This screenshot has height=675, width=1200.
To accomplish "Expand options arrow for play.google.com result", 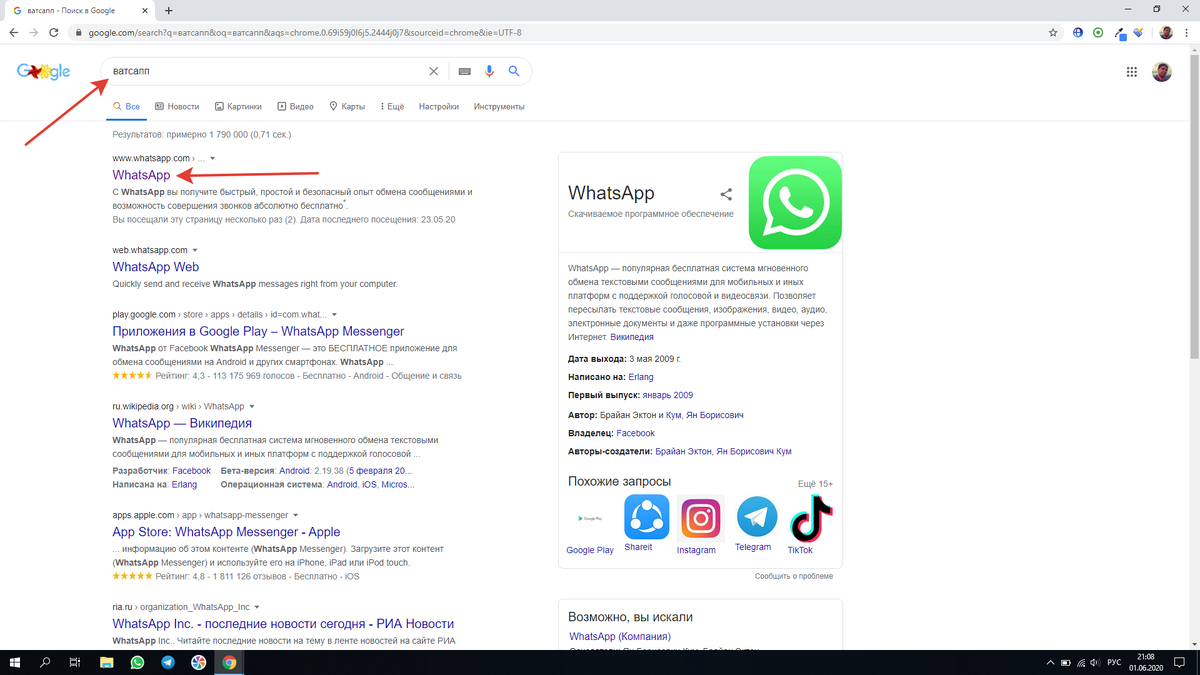I will tap(334, 314).
